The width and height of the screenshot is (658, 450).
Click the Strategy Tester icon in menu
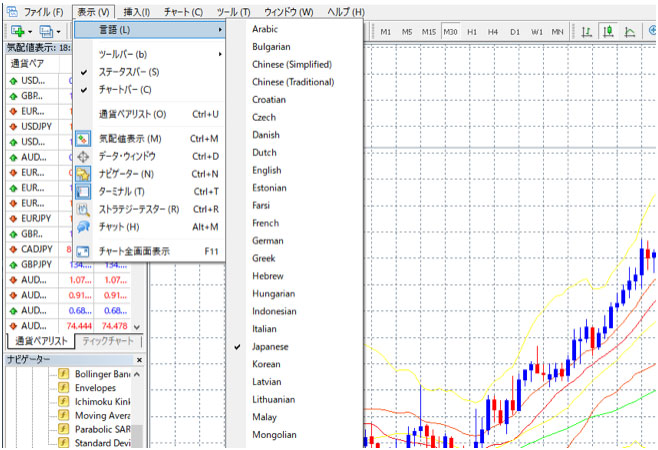coord(83,209)
